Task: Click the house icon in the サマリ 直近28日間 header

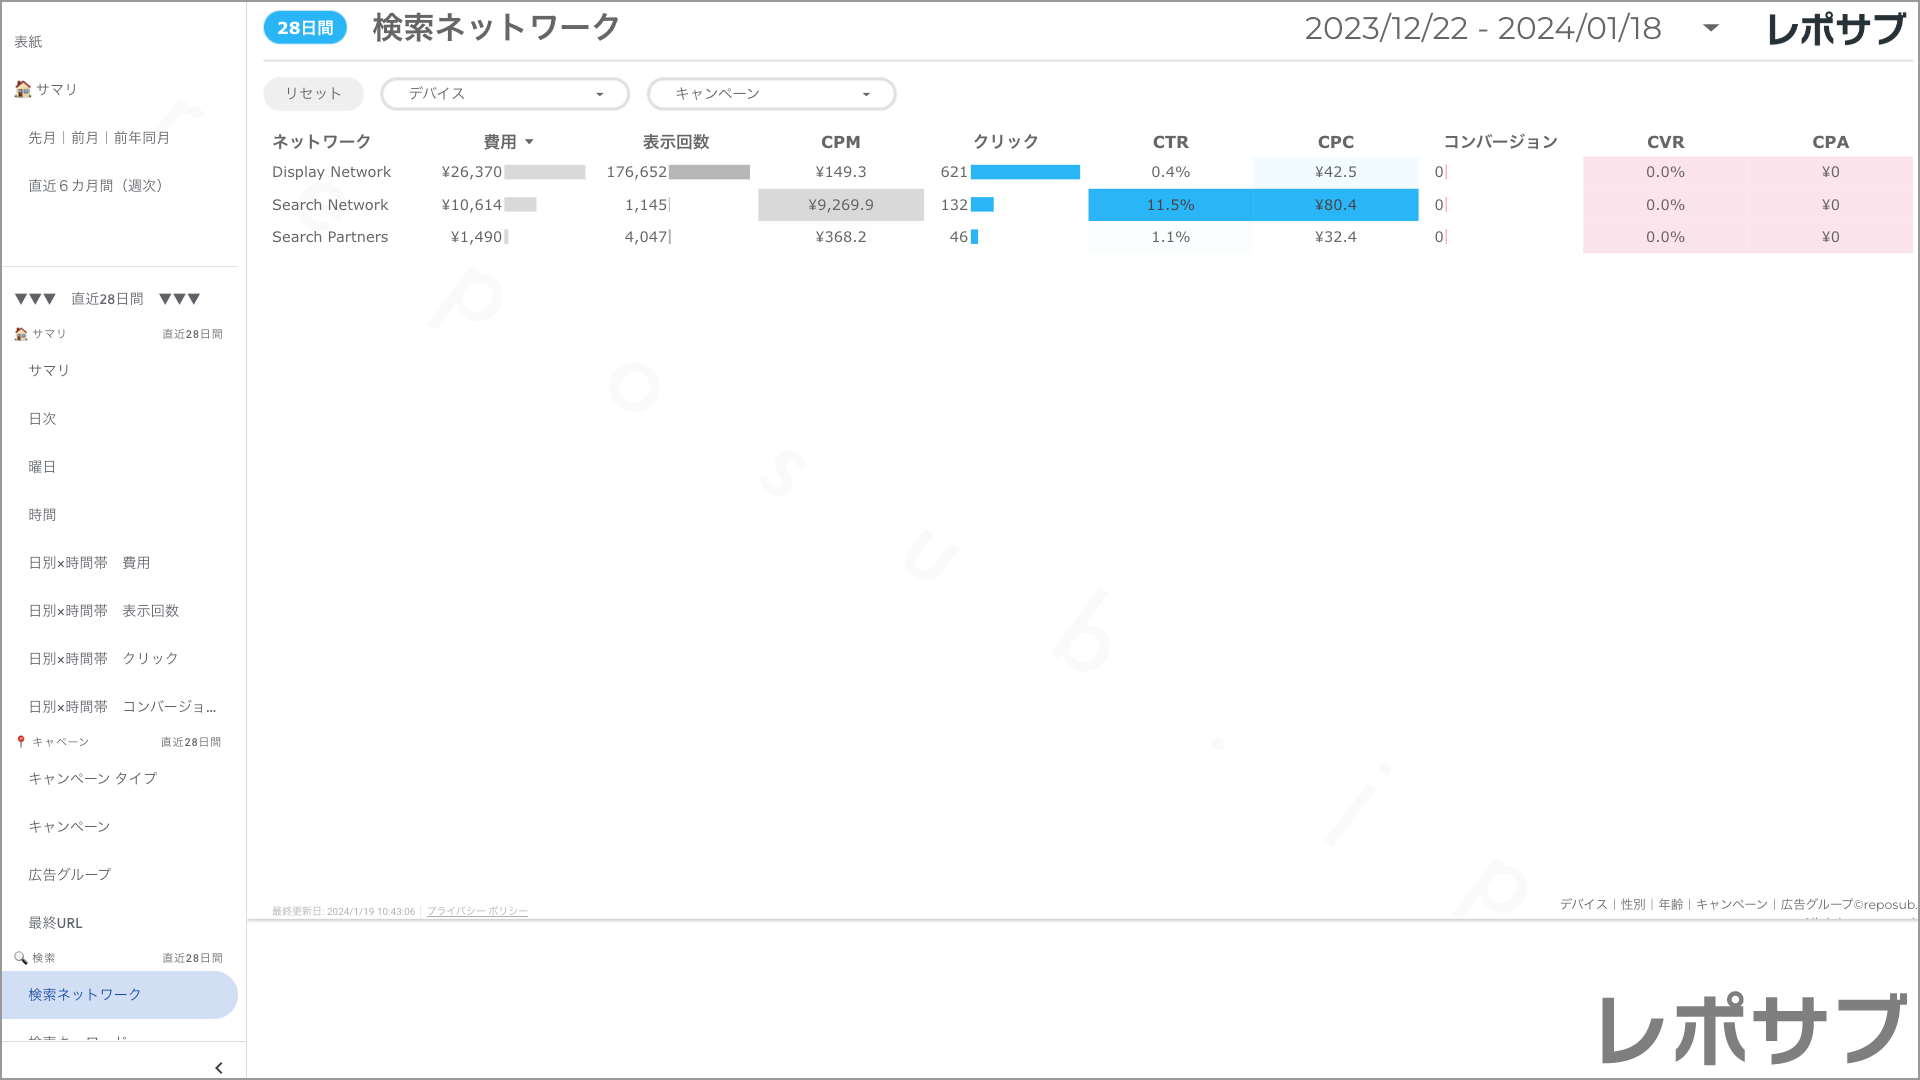Action: click(x=20, y=333)
